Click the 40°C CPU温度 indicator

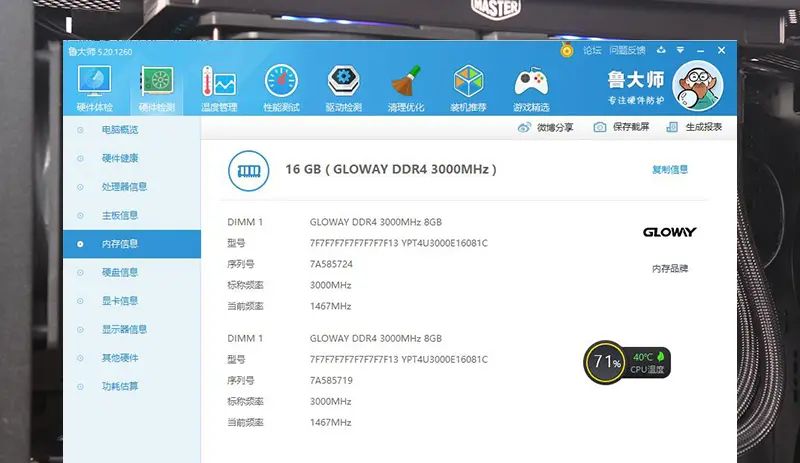[x=648, y=363]
